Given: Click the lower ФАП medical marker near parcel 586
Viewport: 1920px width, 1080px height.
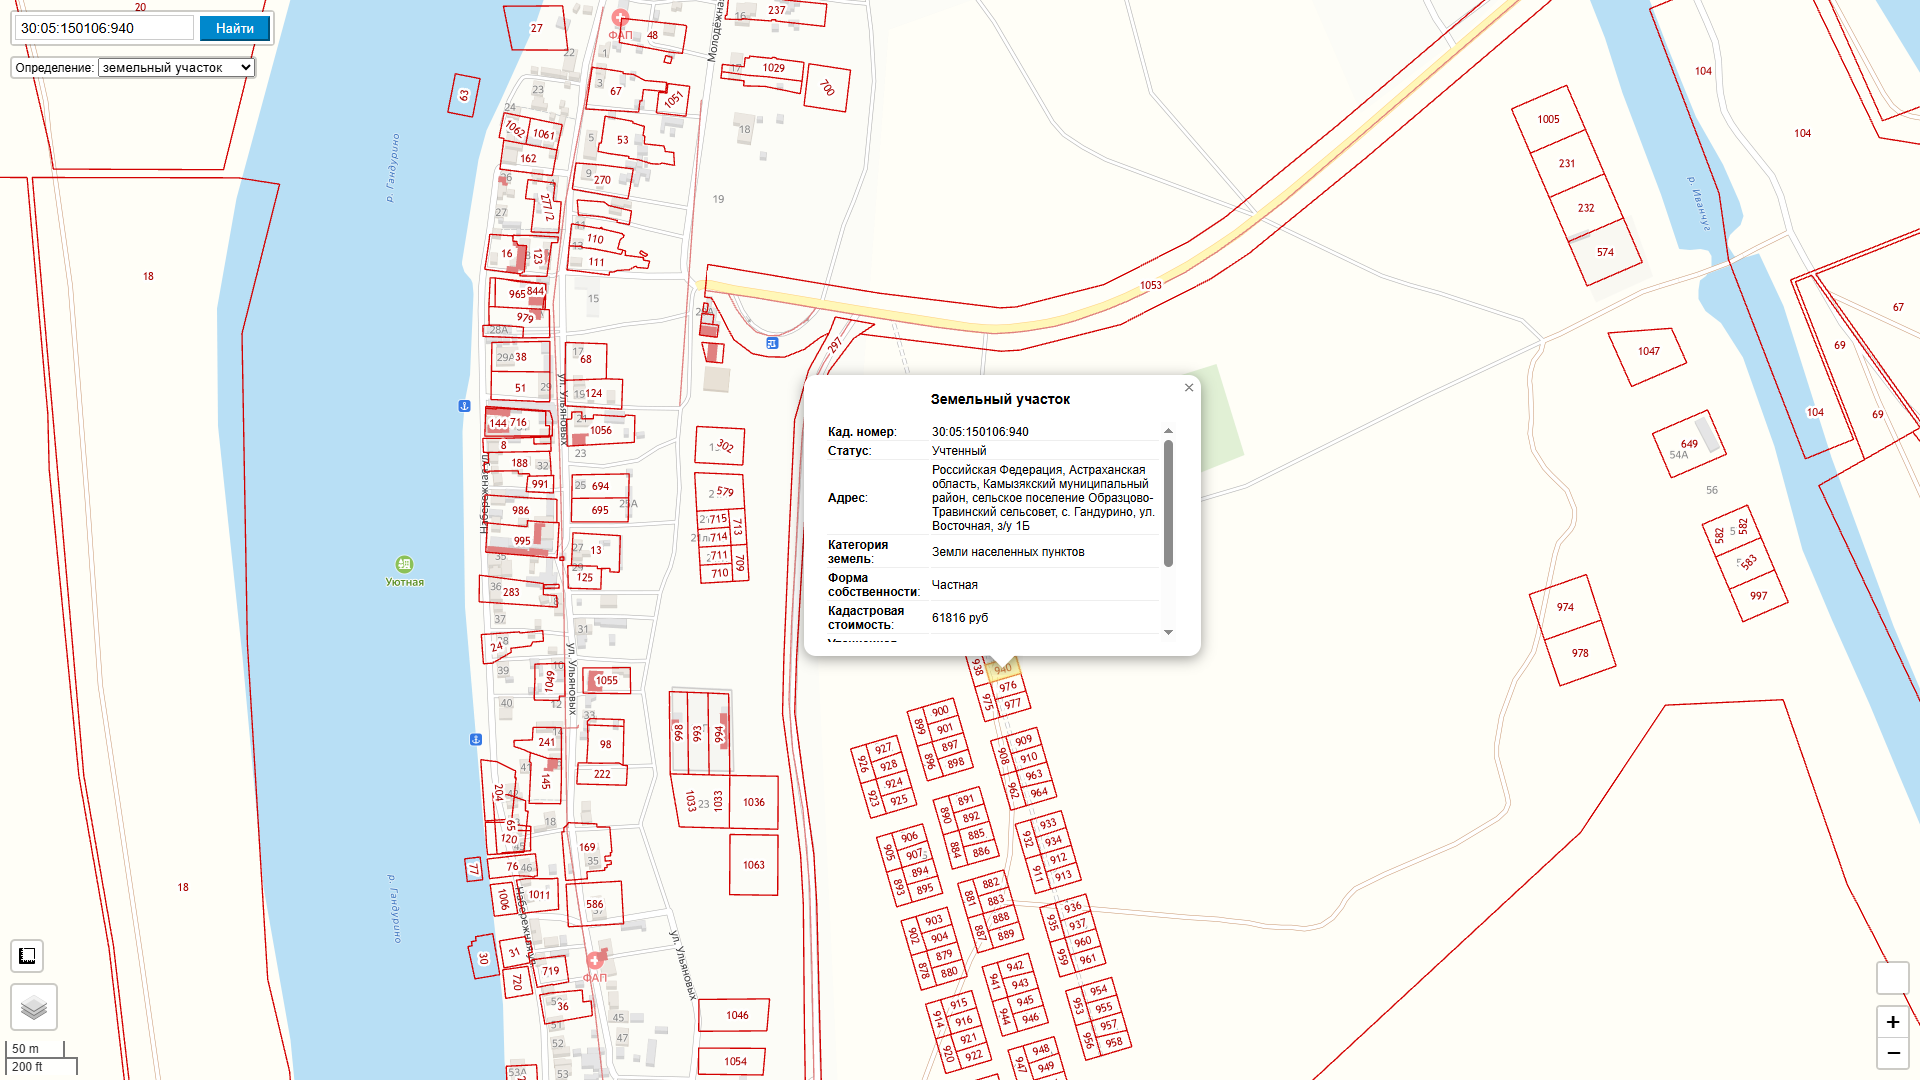Looking at the screenshot, I should click(x=595, y=960).
